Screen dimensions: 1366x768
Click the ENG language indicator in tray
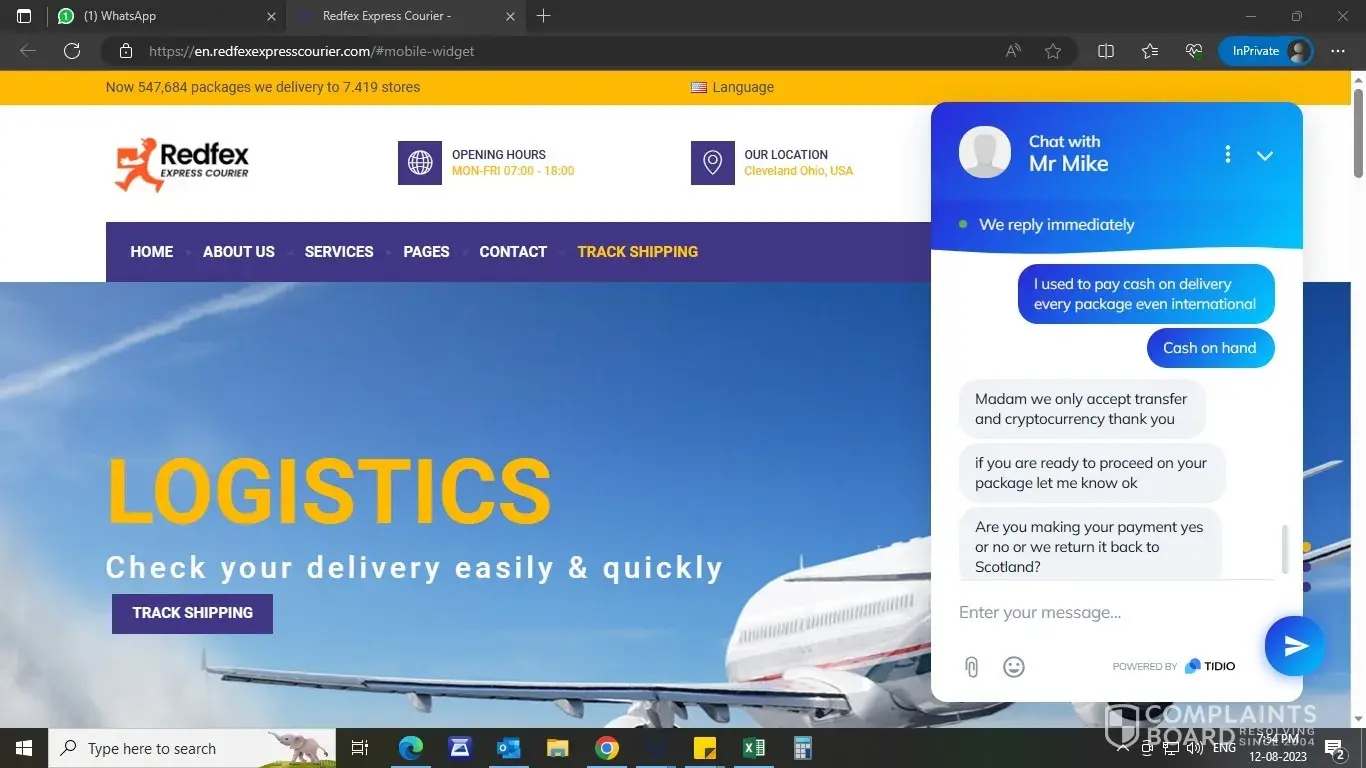point(1224,748)
